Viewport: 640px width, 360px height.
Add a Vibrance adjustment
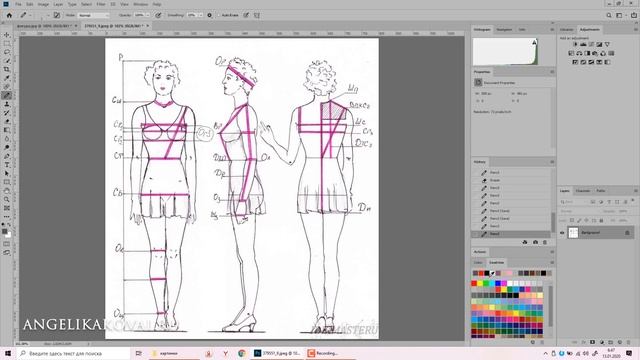[x=607, y=44]
